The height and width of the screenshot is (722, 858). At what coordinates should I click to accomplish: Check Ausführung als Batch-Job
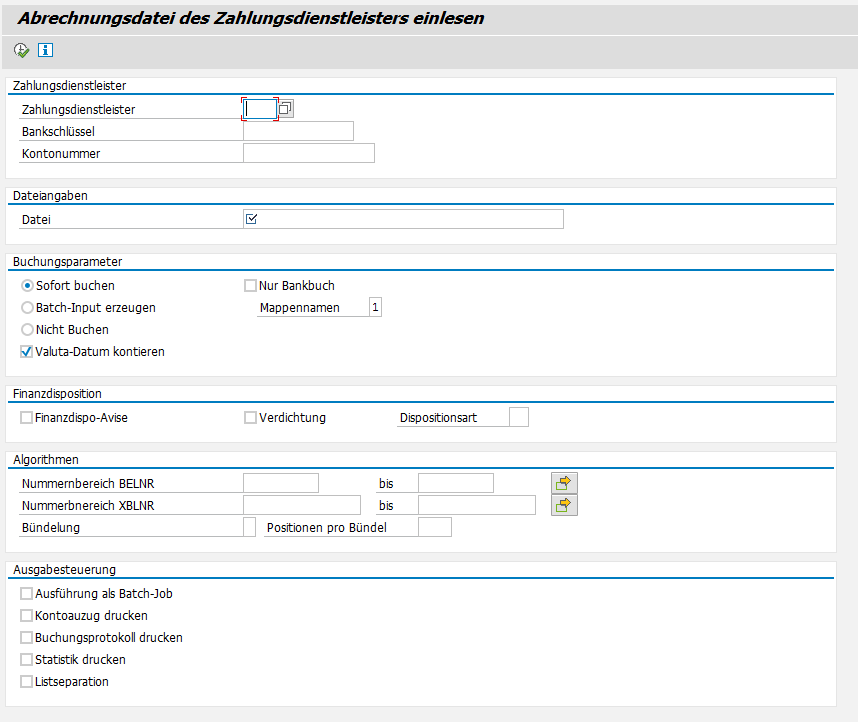coord(27,594)
